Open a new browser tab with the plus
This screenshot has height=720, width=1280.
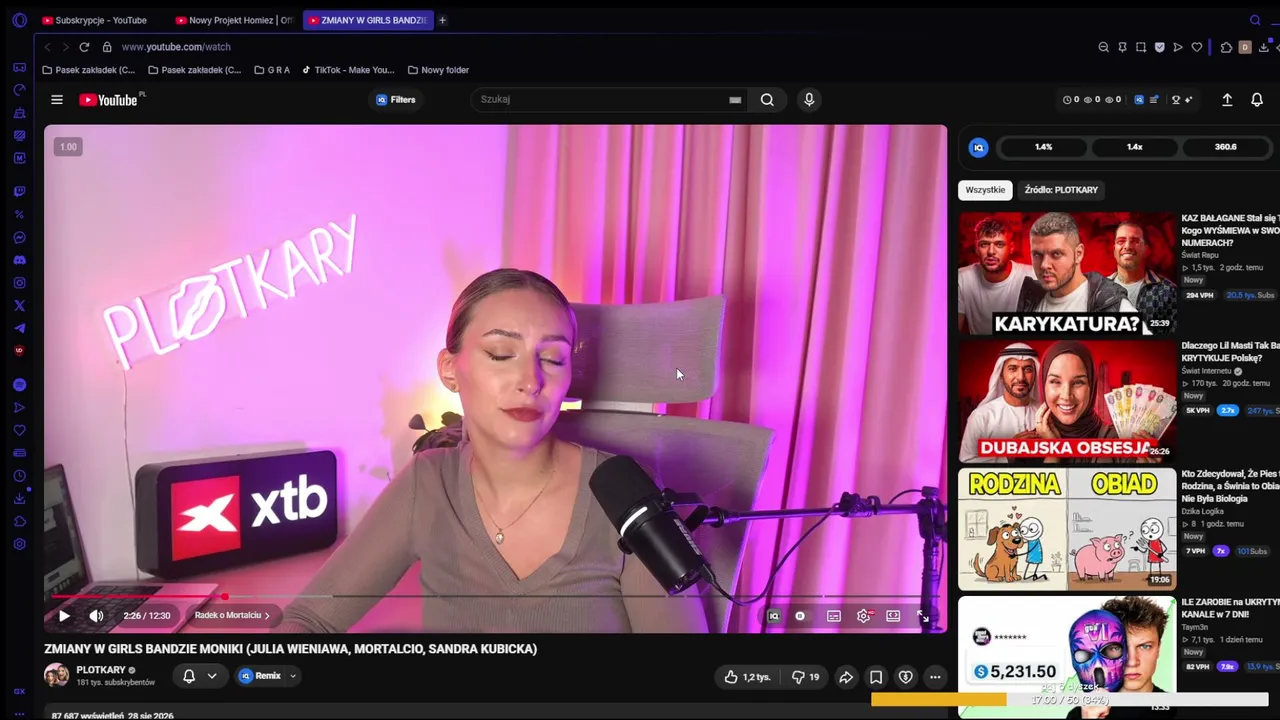(442, 20)
